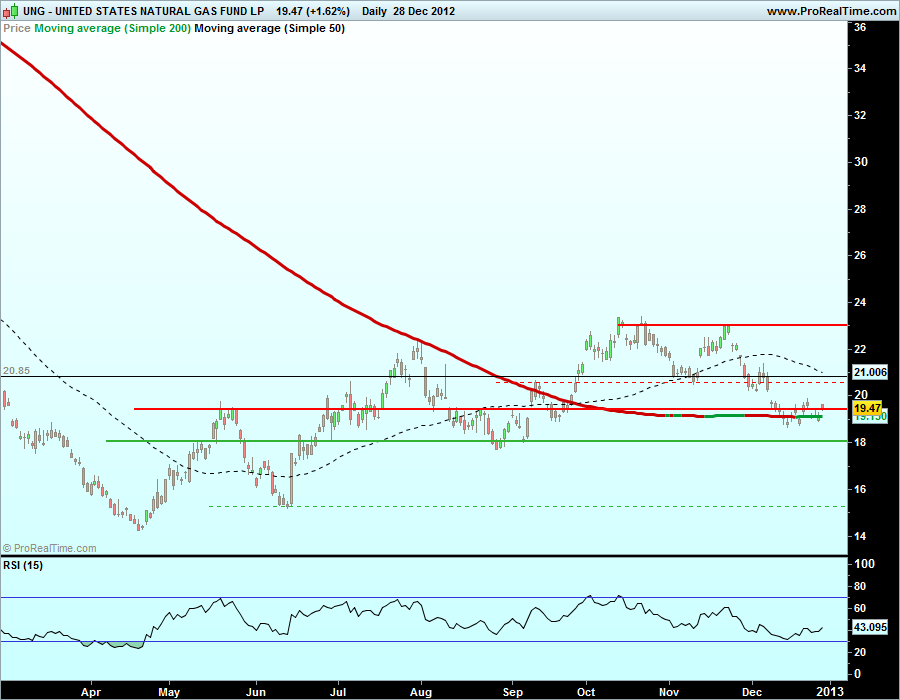Click the 21.006 moving average value tag
This screenshot has height=700, width=900.
[870, 372]
